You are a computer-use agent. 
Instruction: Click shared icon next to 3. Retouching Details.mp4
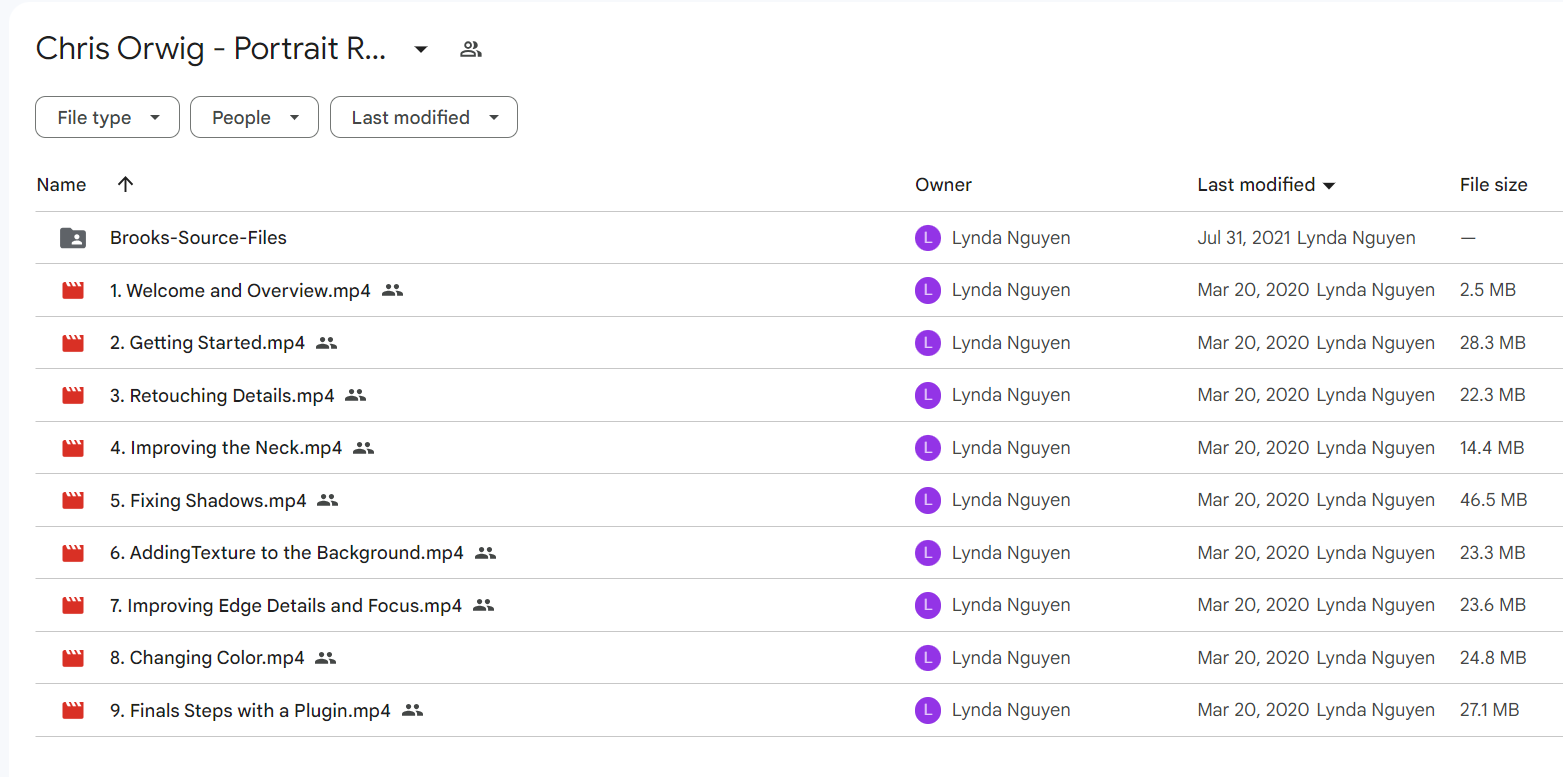356,395
